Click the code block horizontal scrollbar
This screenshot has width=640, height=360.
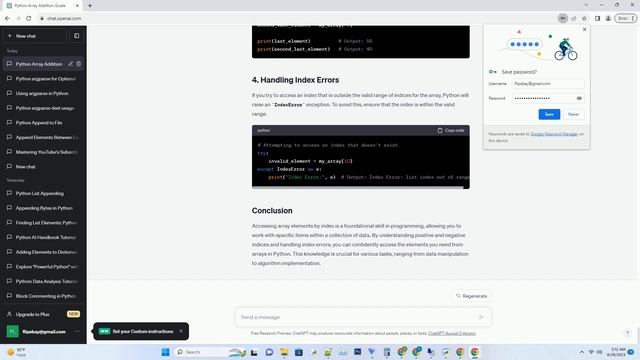(x=358, y=187)
